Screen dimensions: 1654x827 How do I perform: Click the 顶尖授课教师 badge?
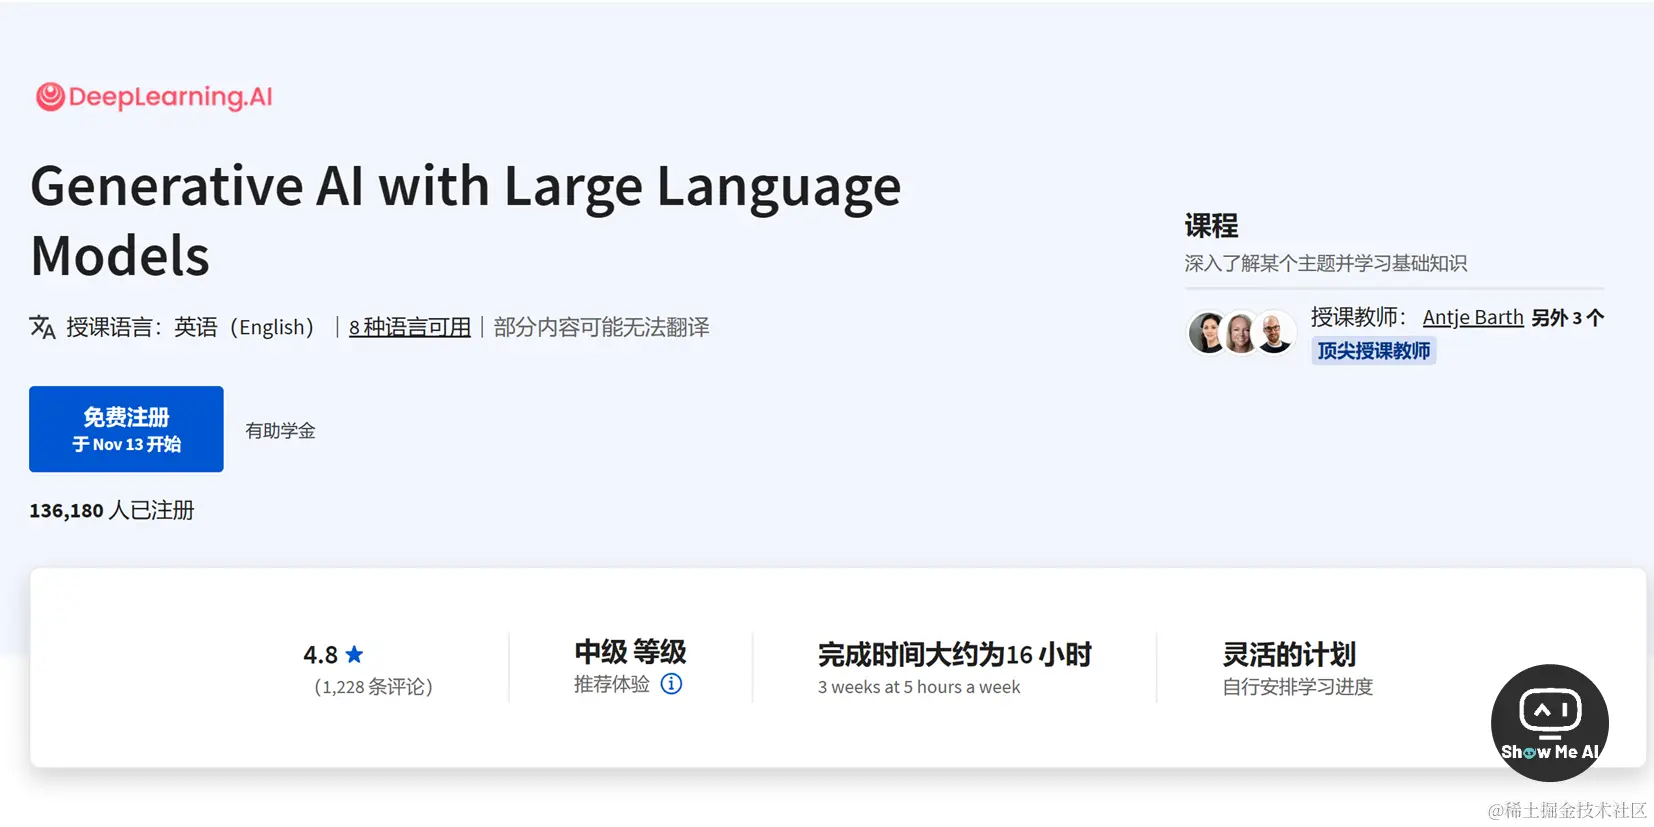pyautogui.click(x=1374, y=351)
